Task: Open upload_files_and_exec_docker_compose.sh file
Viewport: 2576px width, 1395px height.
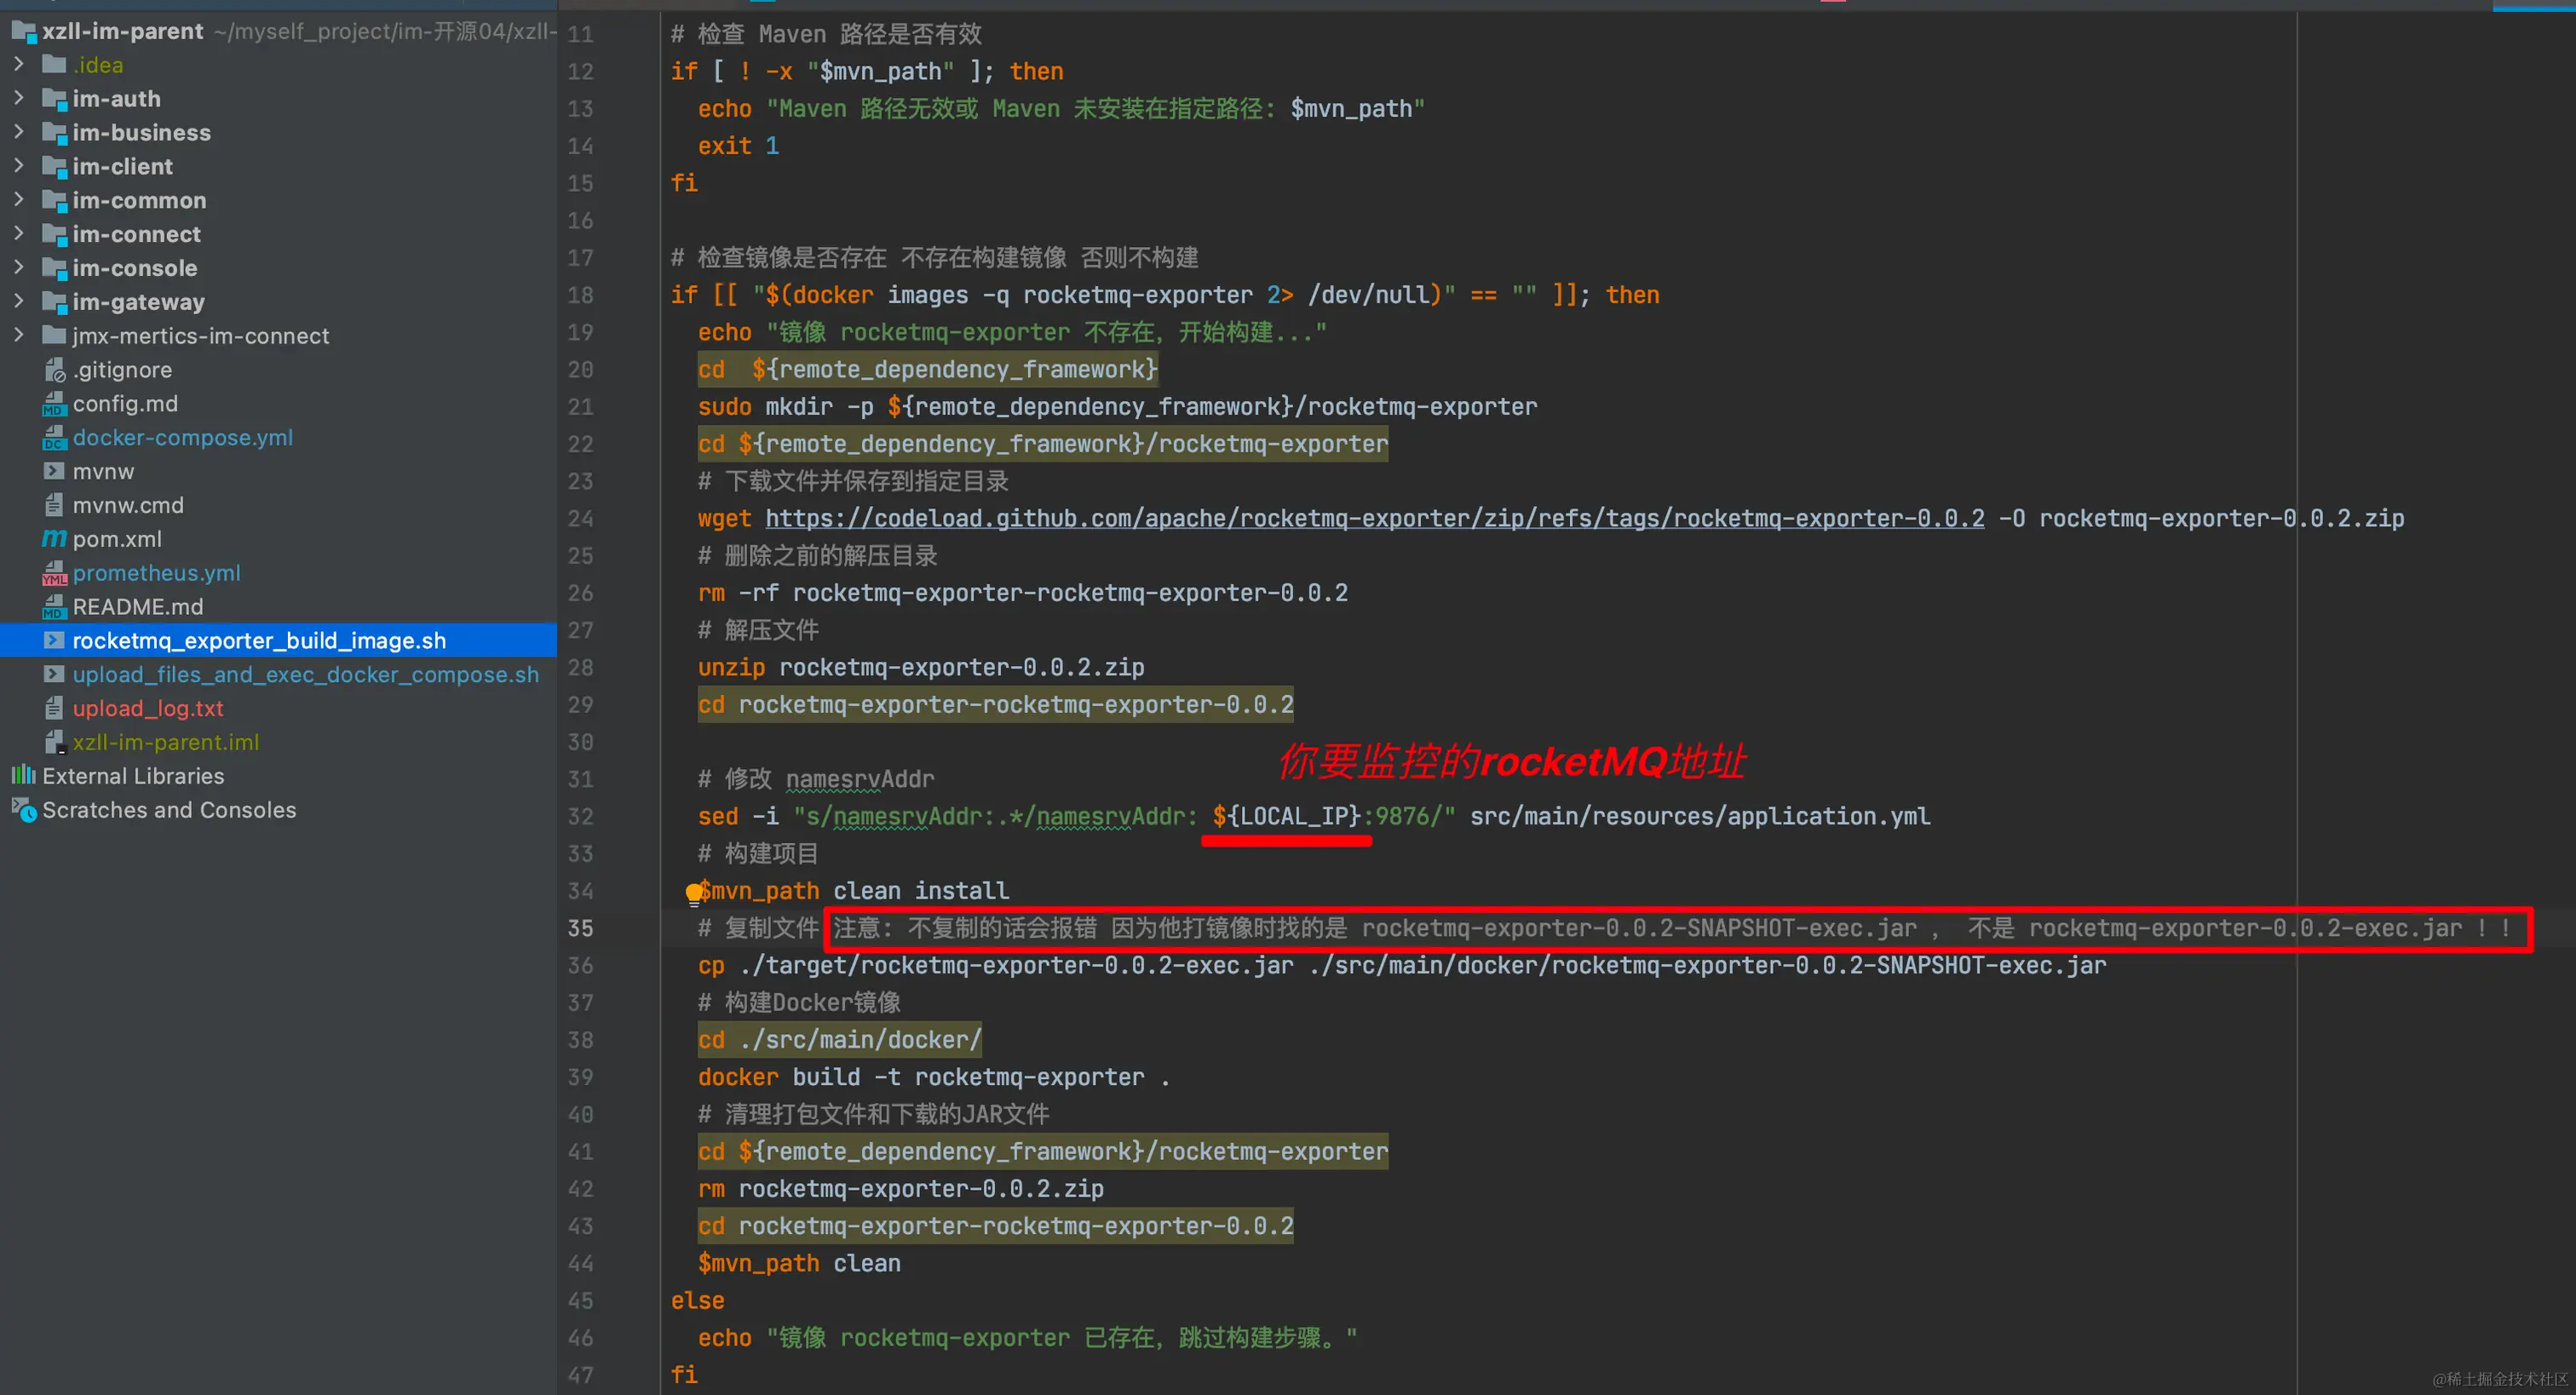Action: [x=305, y=675]
